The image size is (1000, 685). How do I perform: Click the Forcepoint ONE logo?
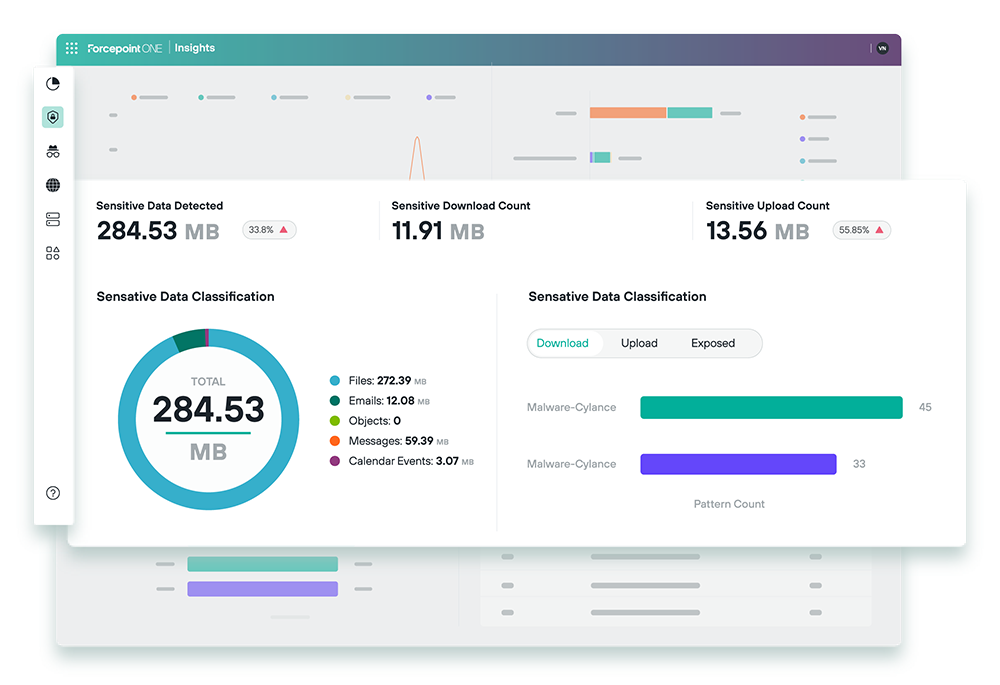[x=125, y=48]
